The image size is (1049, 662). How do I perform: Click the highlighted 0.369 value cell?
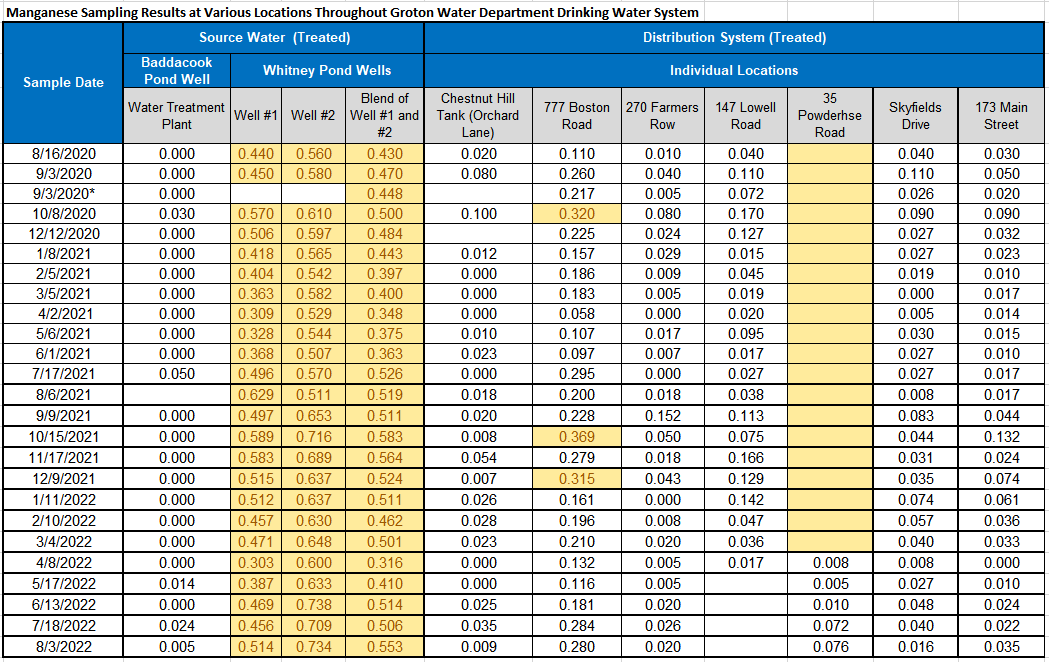tap(576, 437)
